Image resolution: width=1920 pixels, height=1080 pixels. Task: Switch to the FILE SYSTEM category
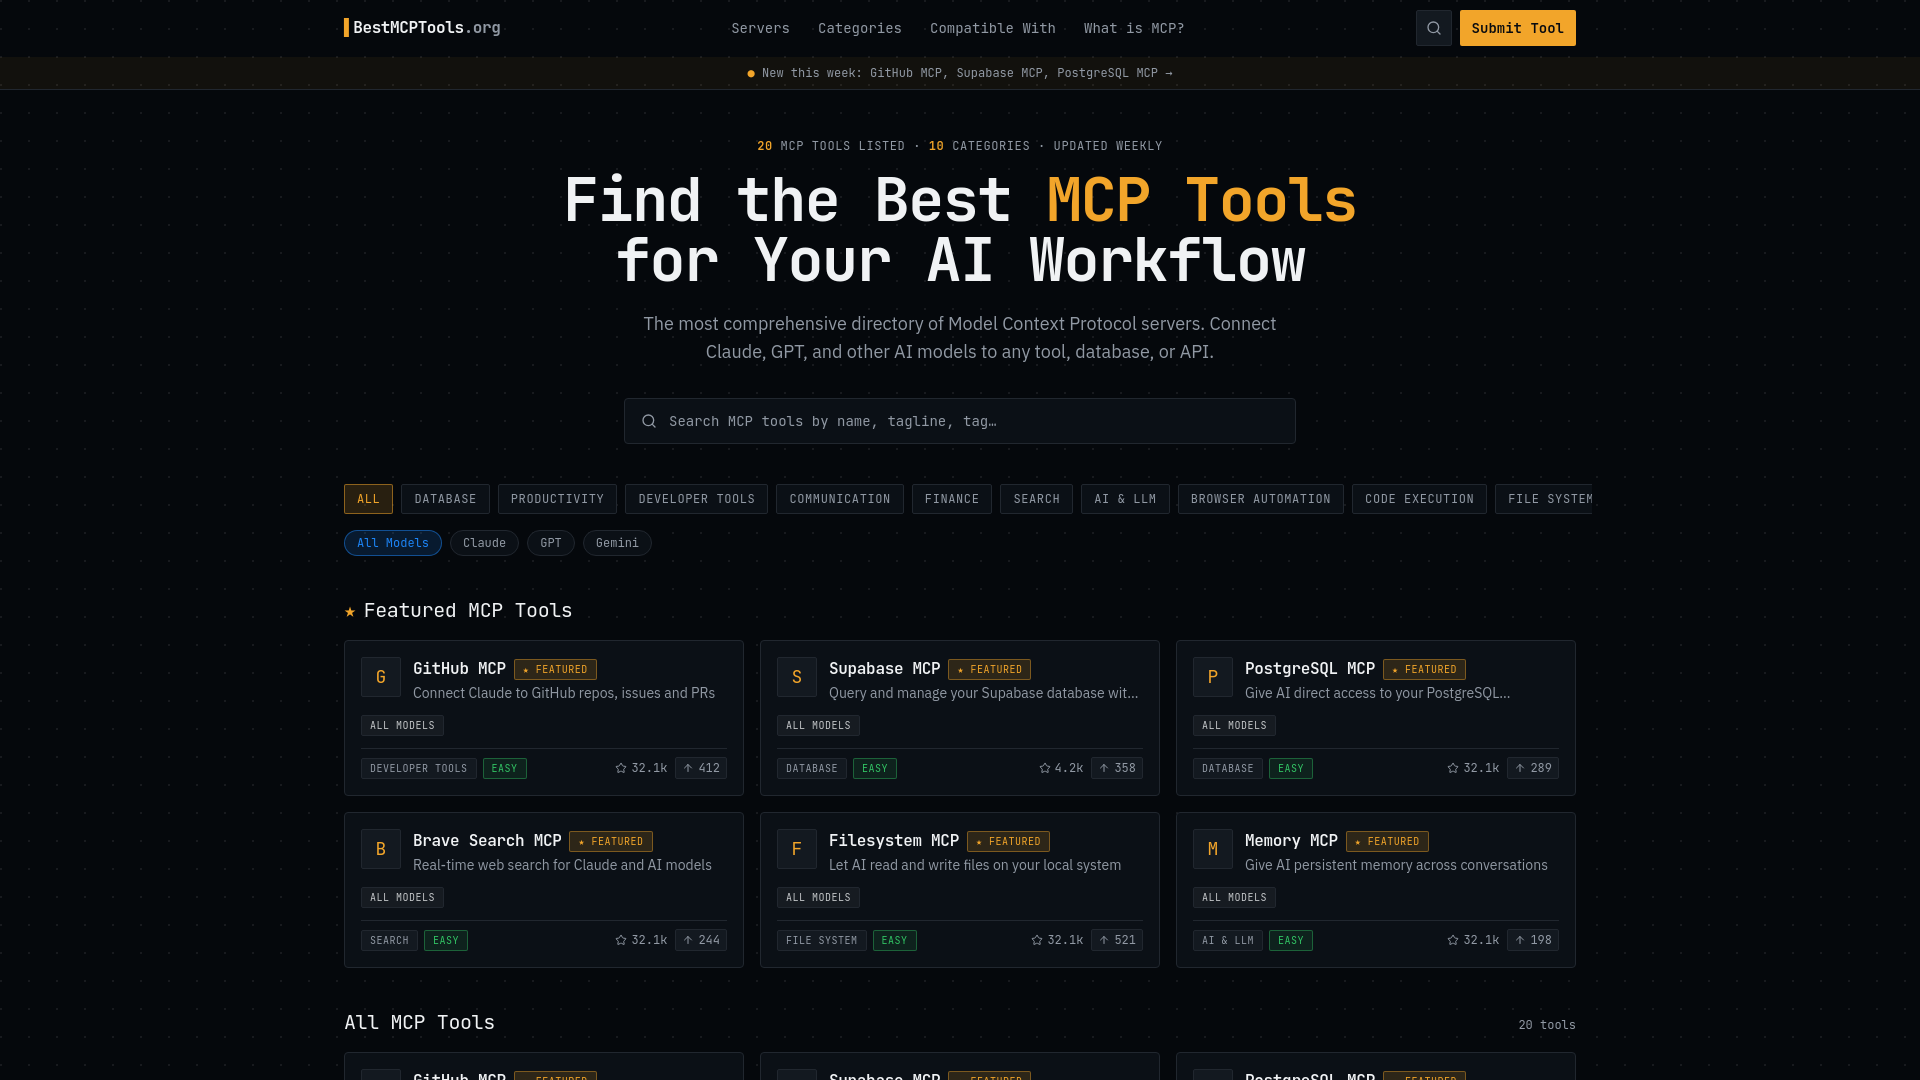click(1544, 499)
